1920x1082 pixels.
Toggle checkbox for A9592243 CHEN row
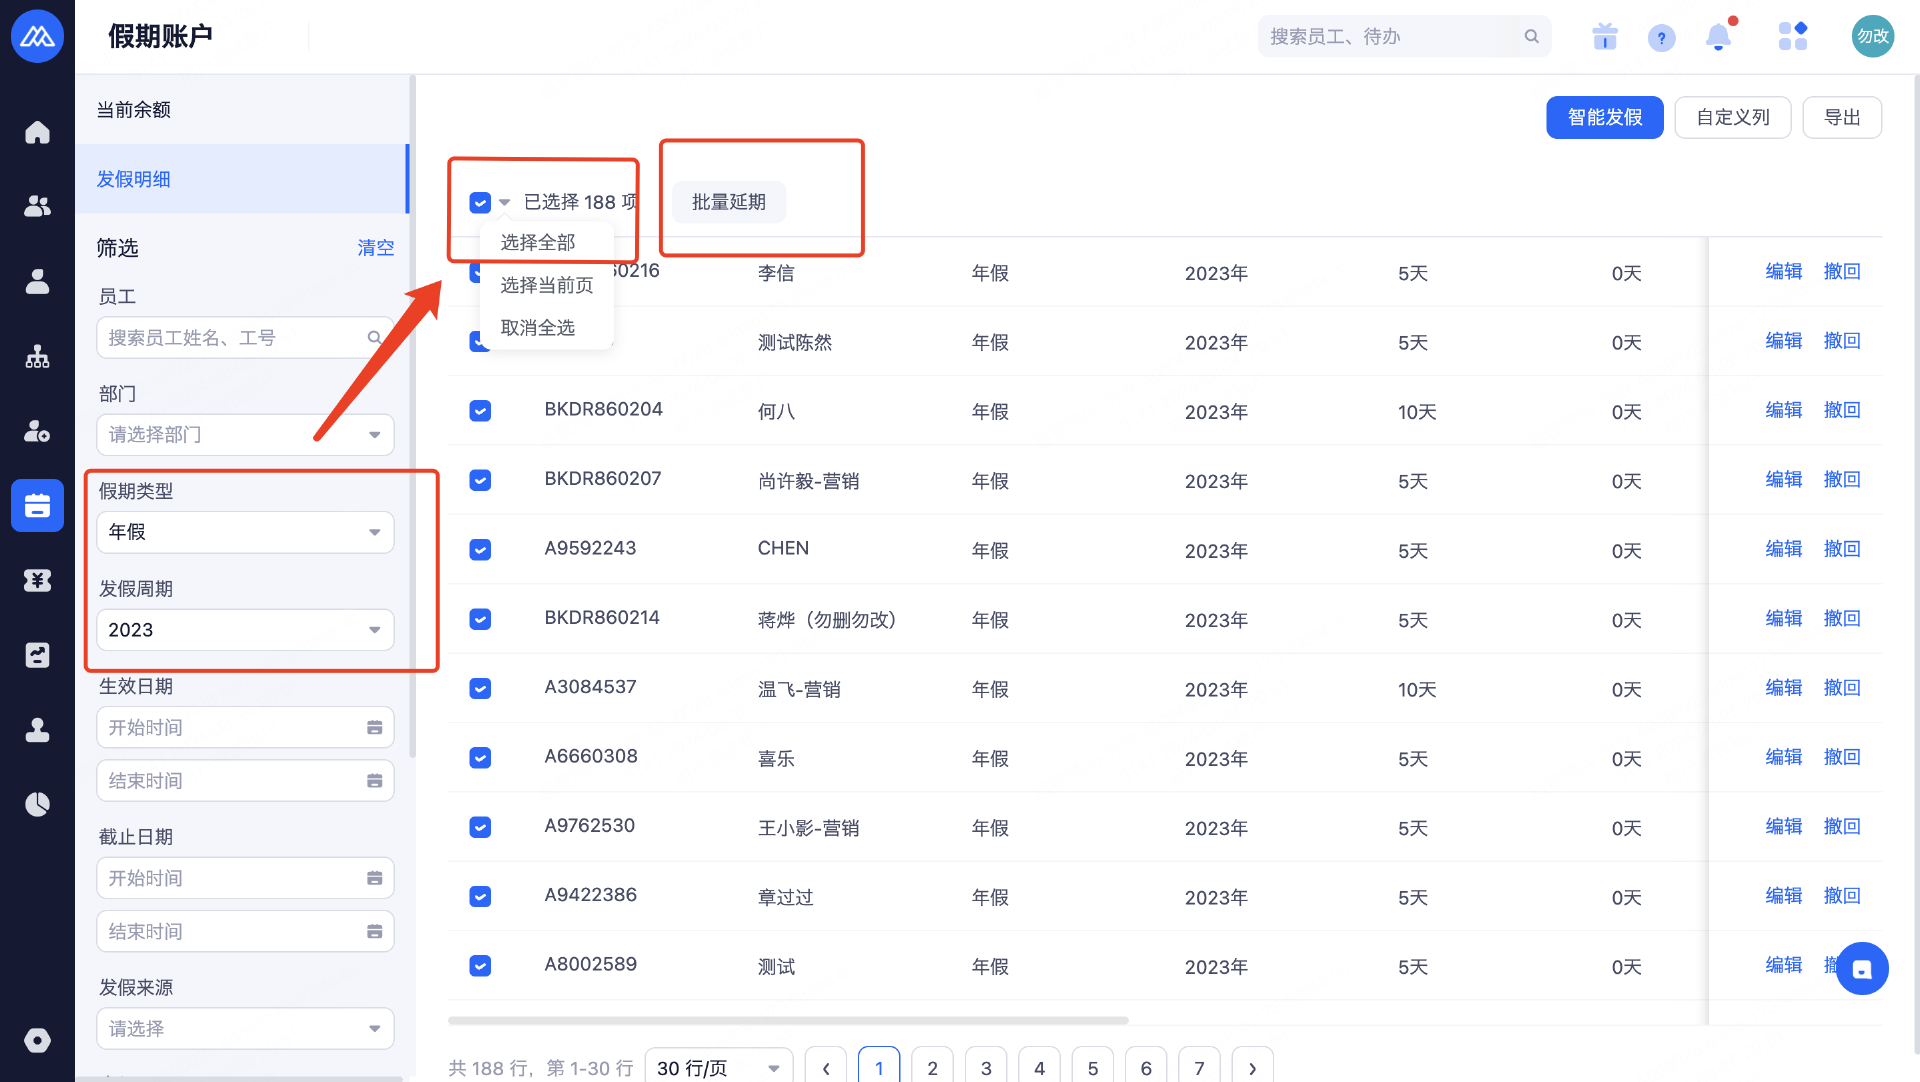[480, 550]
